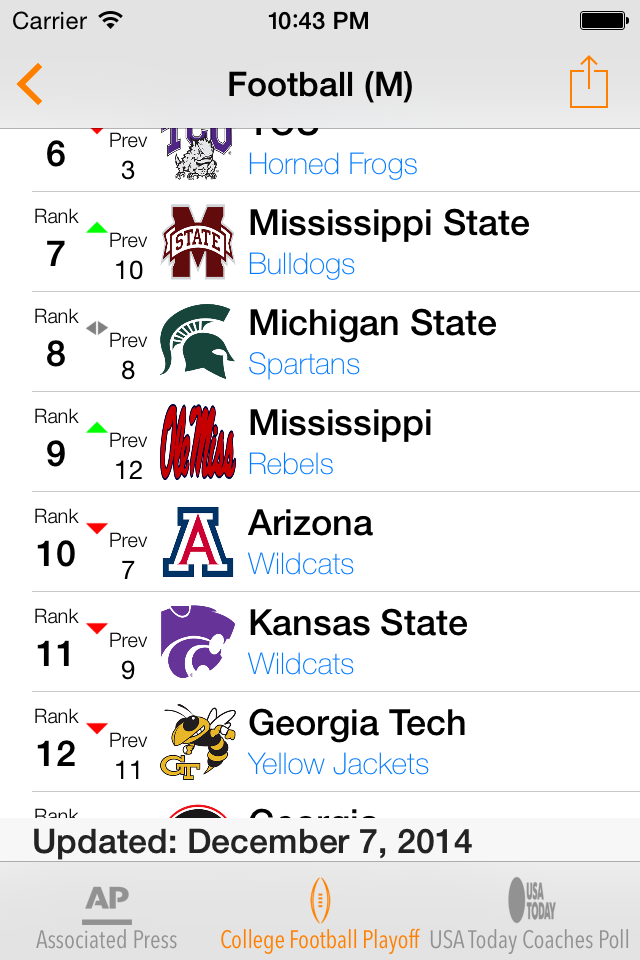Tap the orange back arrow
Image resolution: width=640 pixels, height=960 pixels.
[x=30, y=84]
